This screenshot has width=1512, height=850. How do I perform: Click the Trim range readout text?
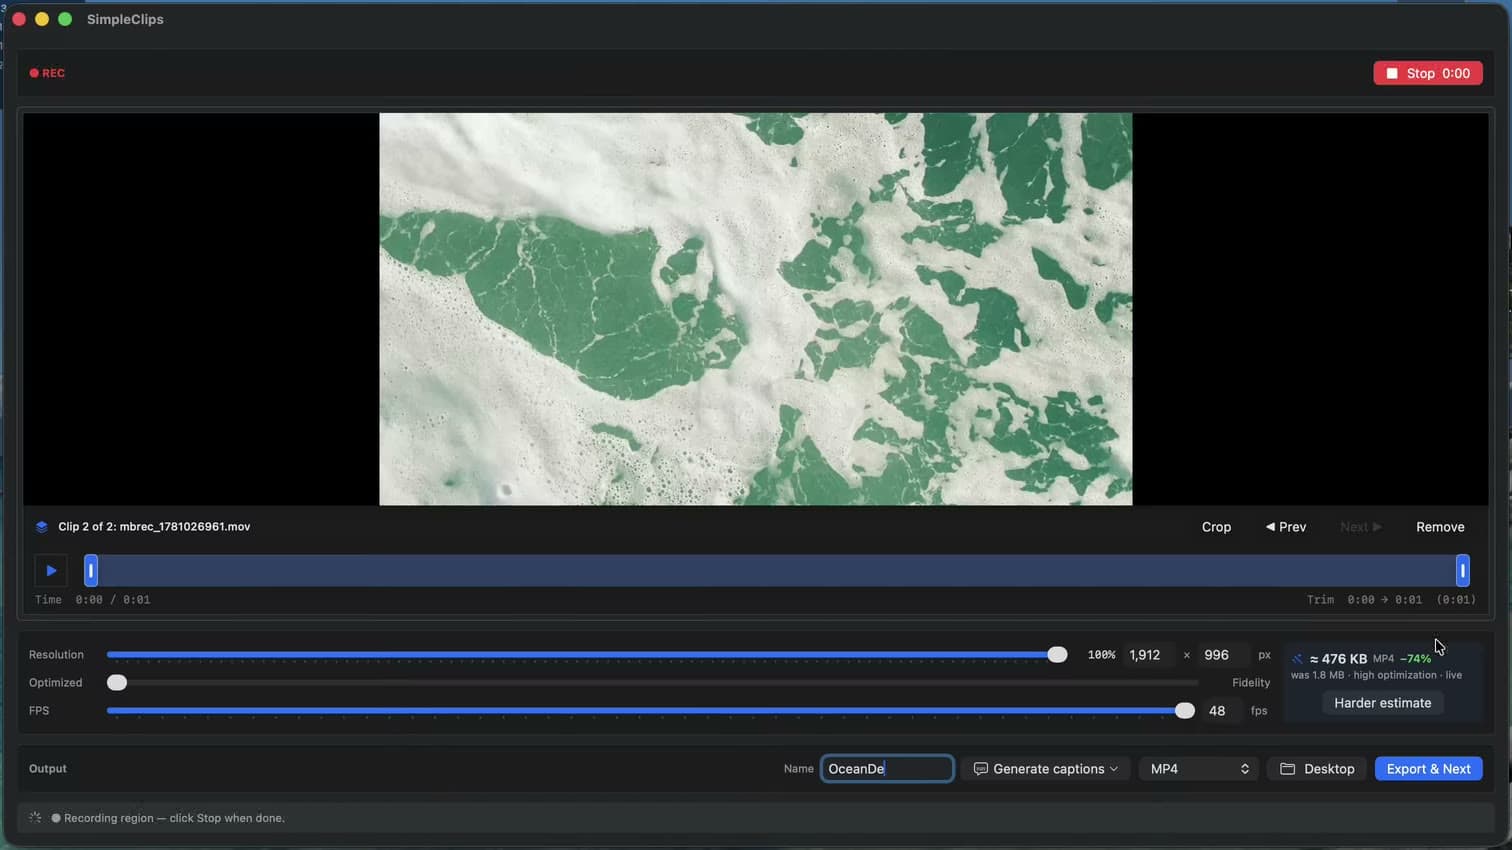click(x=1391, y=600)
